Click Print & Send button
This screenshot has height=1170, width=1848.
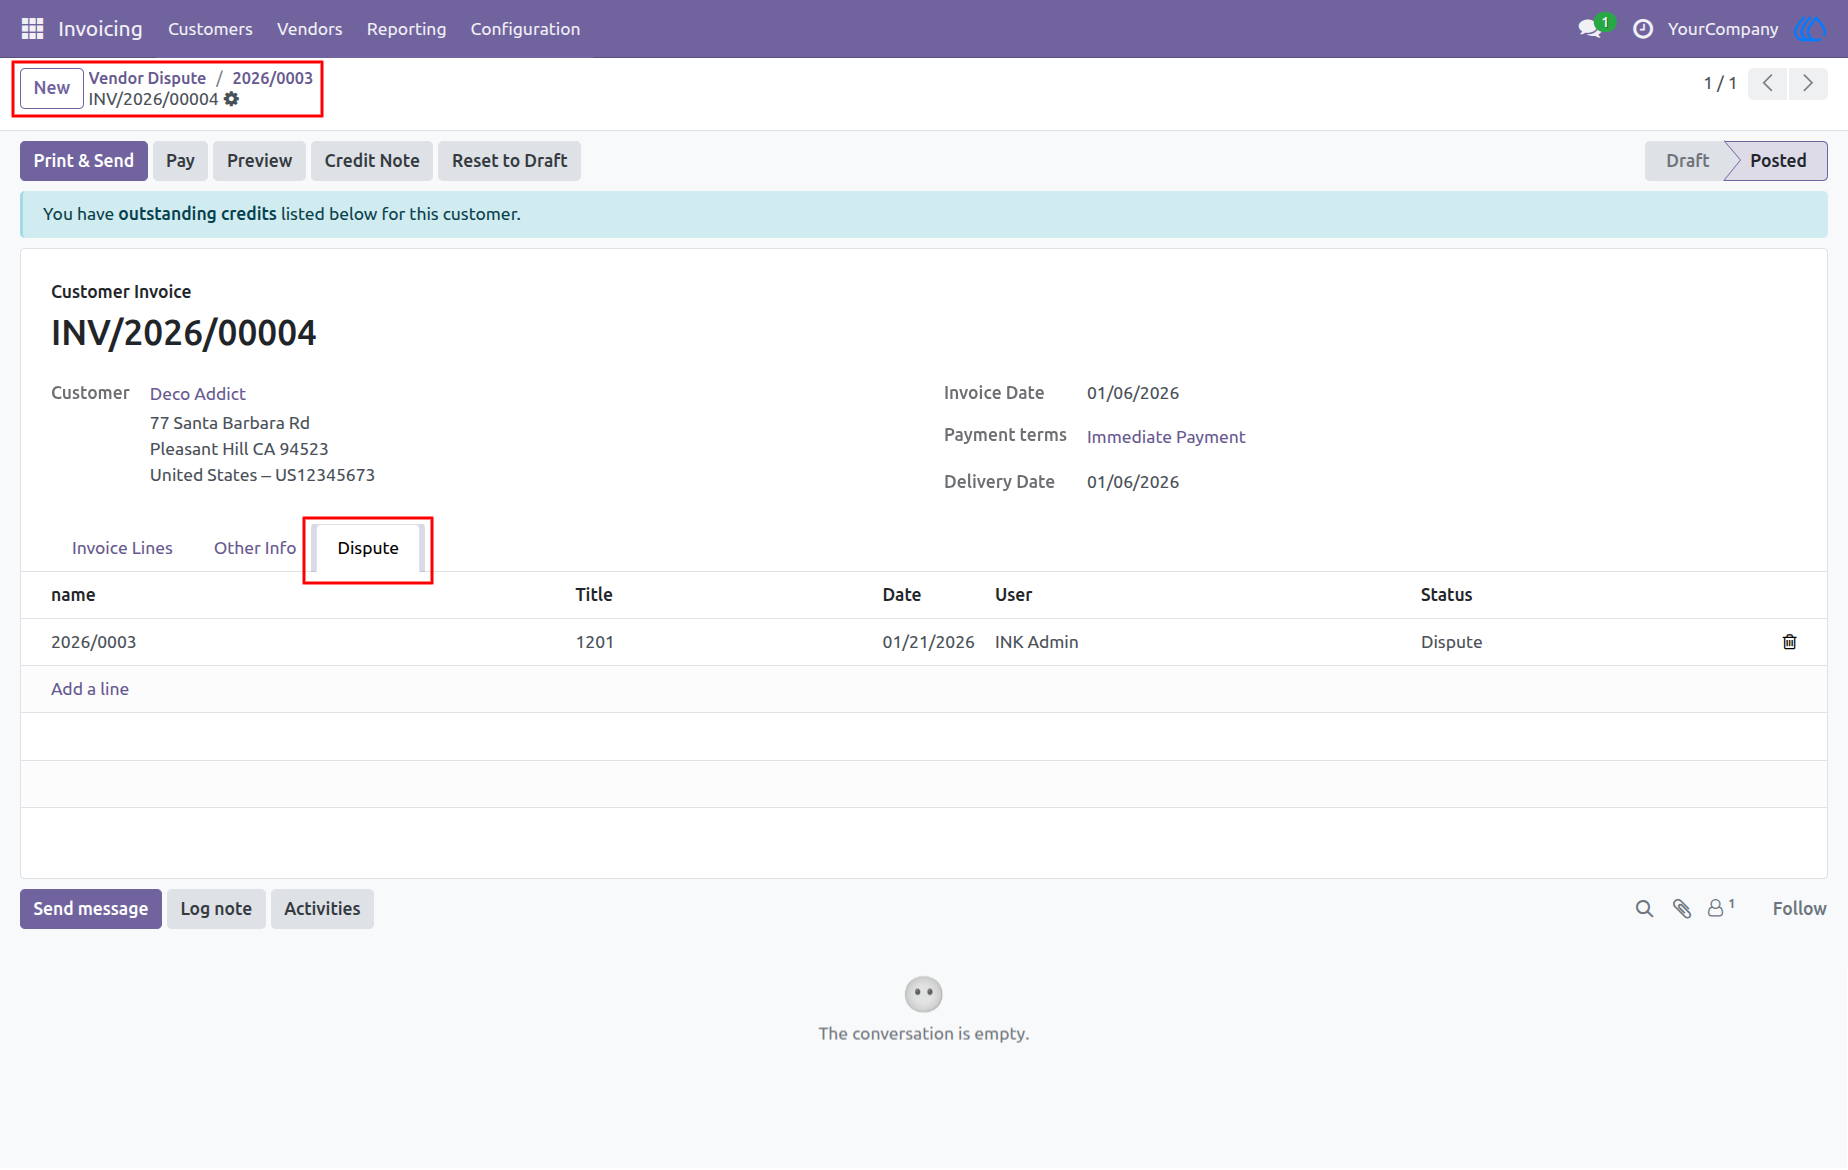[x=84, y=161]
